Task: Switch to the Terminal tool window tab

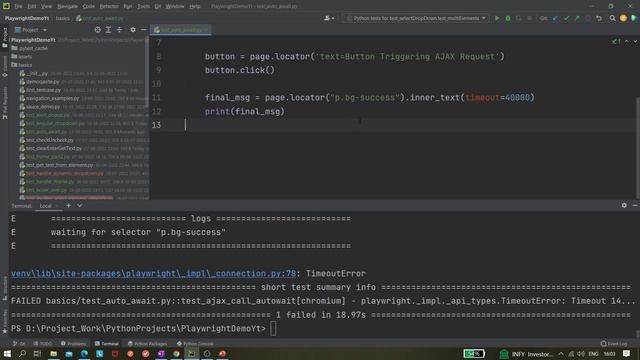Action: 107,344
